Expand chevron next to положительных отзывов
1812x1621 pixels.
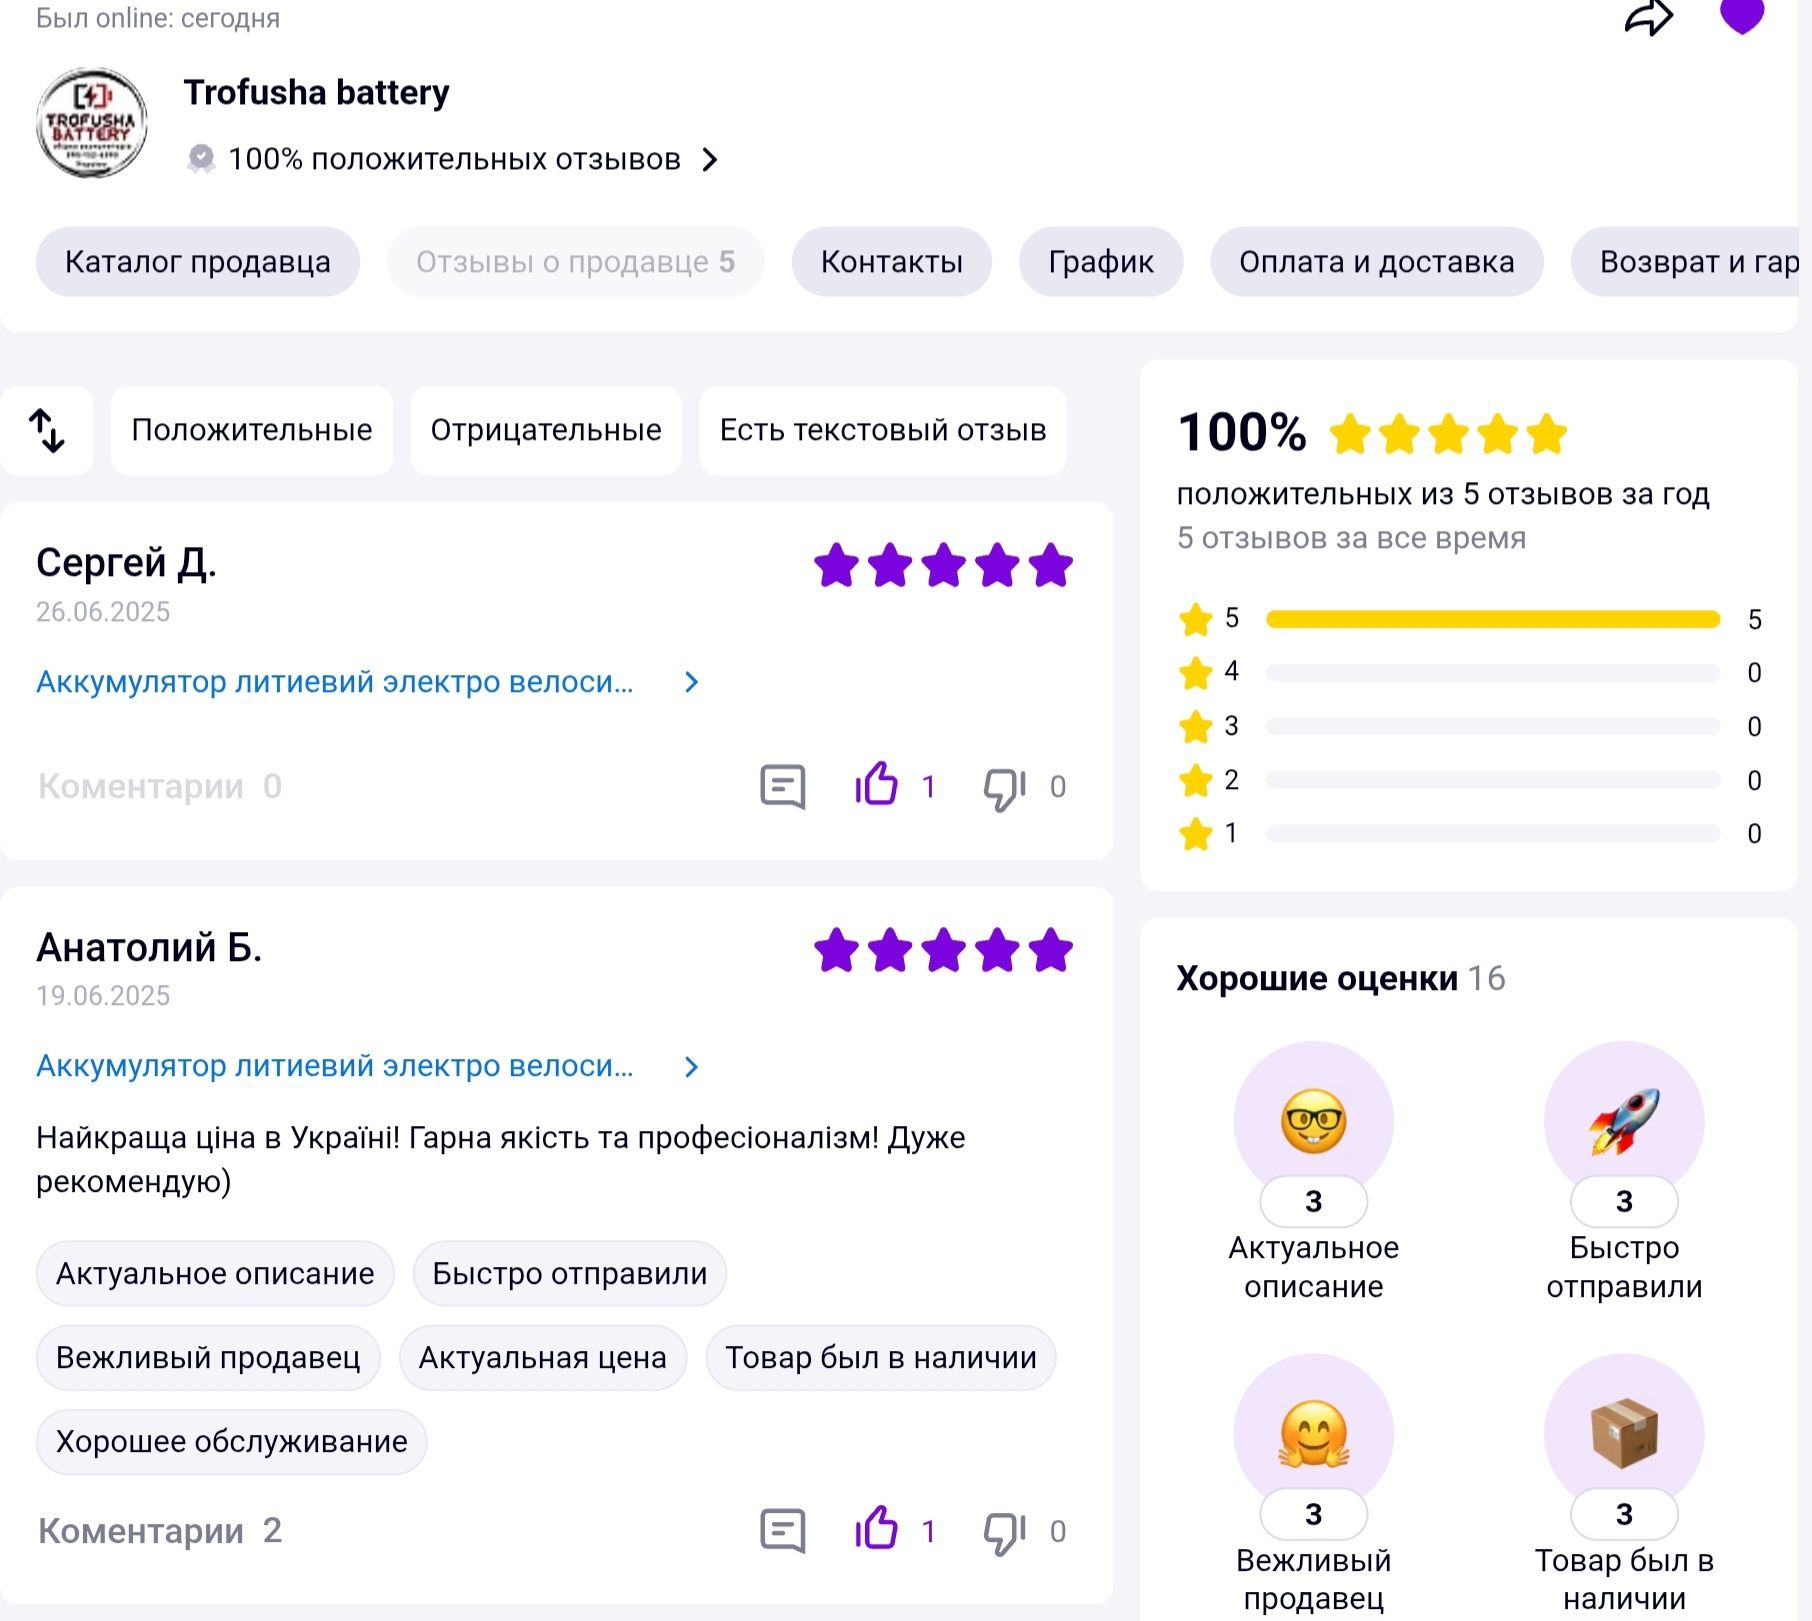pos(709,160)
